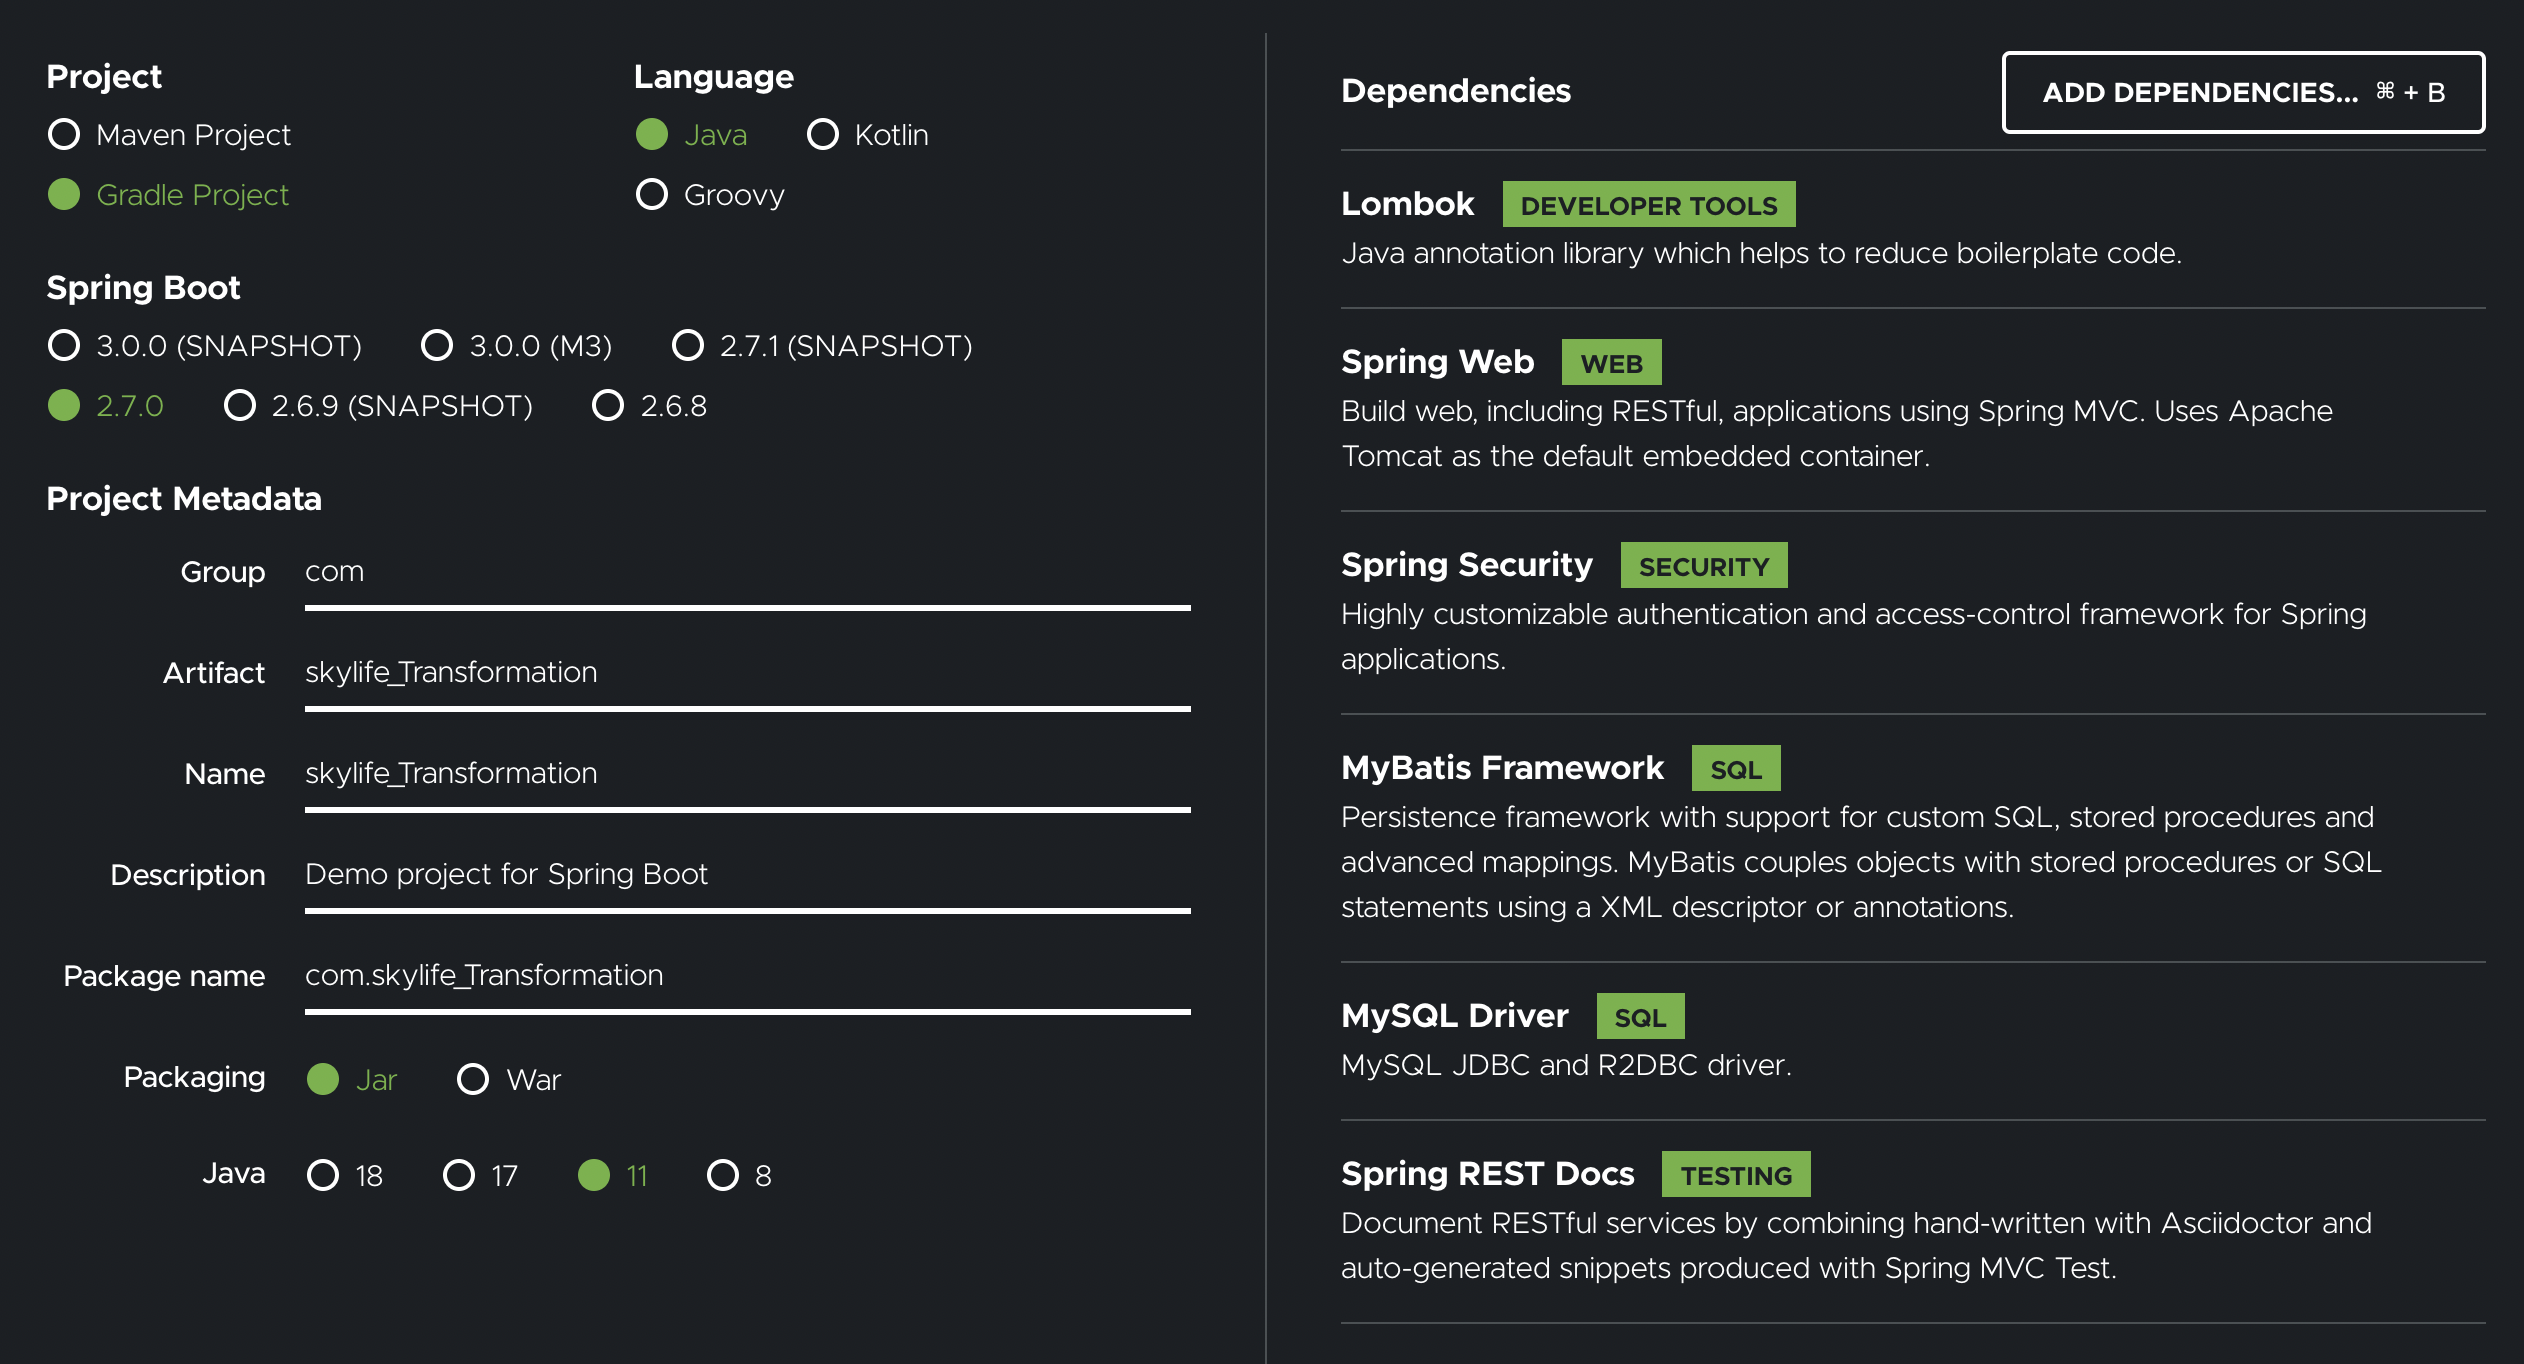Viewport: 2524px width, 1364px height.
Task: Select Java language radio button
Action: [652, 134]
